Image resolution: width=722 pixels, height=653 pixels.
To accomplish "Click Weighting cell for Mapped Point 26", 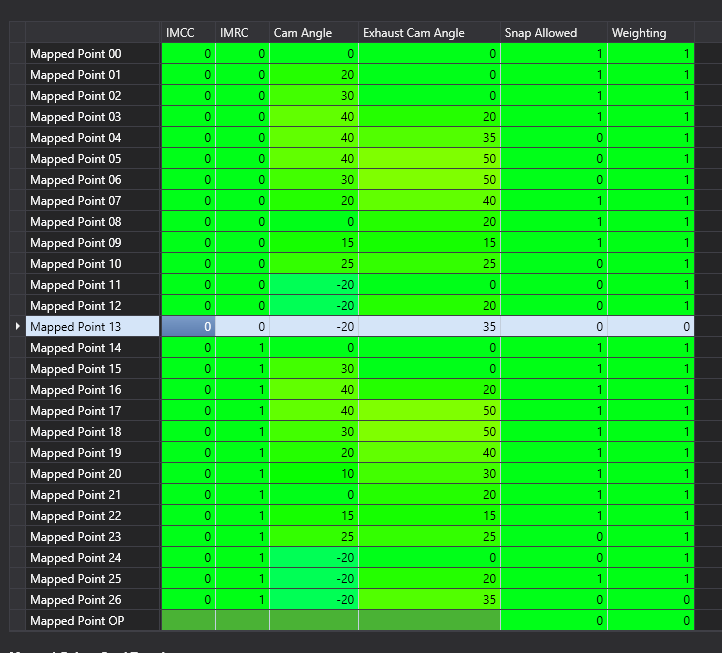I will click(x=651, y=600).
